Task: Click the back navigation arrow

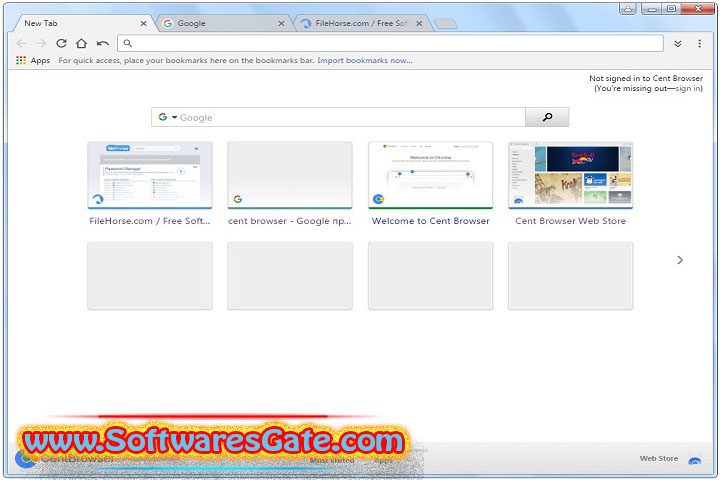Action: point(21,44)
